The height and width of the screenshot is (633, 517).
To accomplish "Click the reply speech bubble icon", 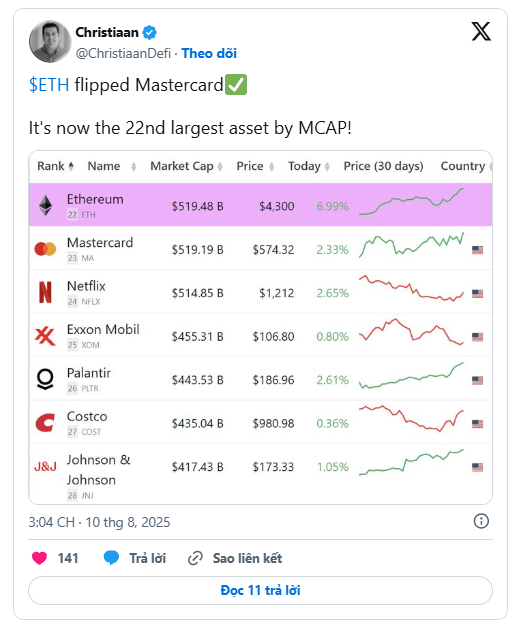I will pos(111,558).
